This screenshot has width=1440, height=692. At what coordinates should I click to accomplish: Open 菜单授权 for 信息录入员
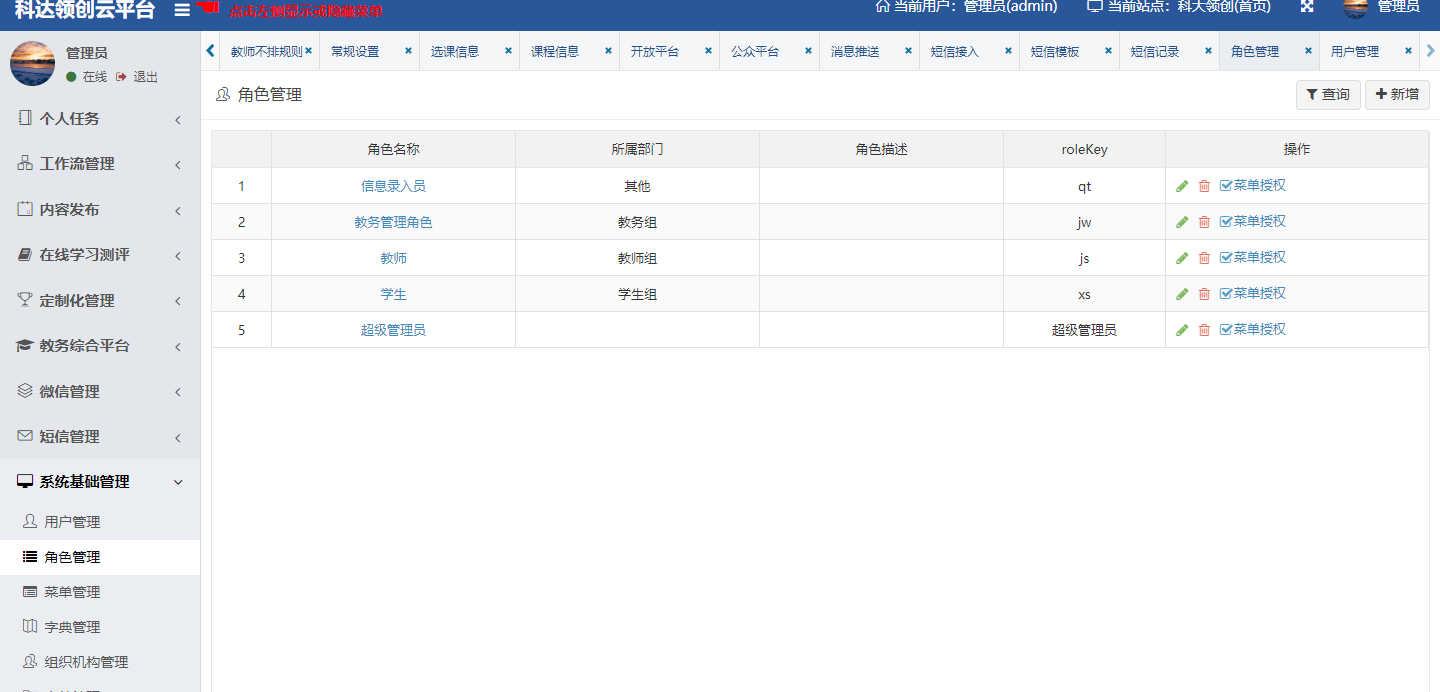1253,185
